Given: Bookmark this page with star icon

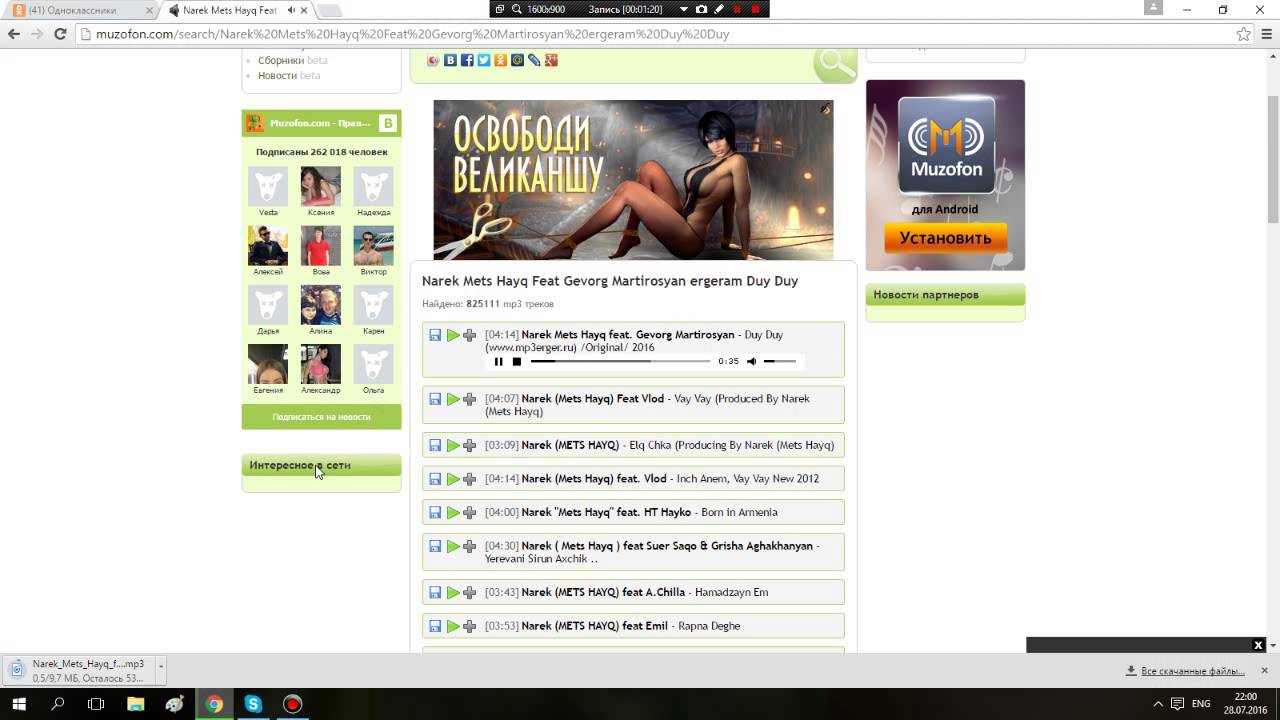Looking at the screenshot, I should (1243, 34).
